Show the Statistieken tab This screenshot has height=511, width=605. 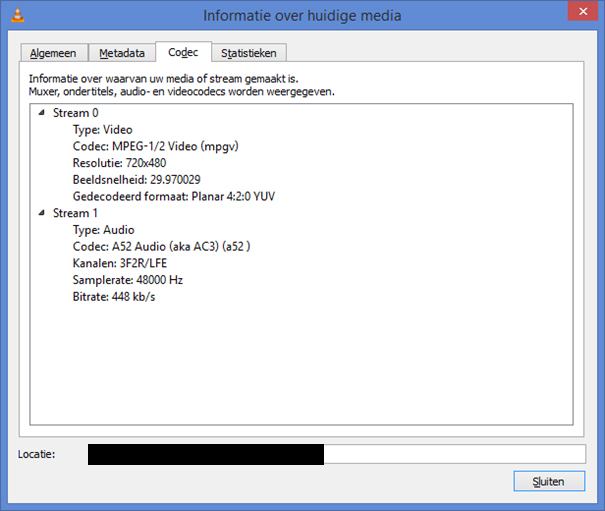pyautogui.click(x=249, y=53)
